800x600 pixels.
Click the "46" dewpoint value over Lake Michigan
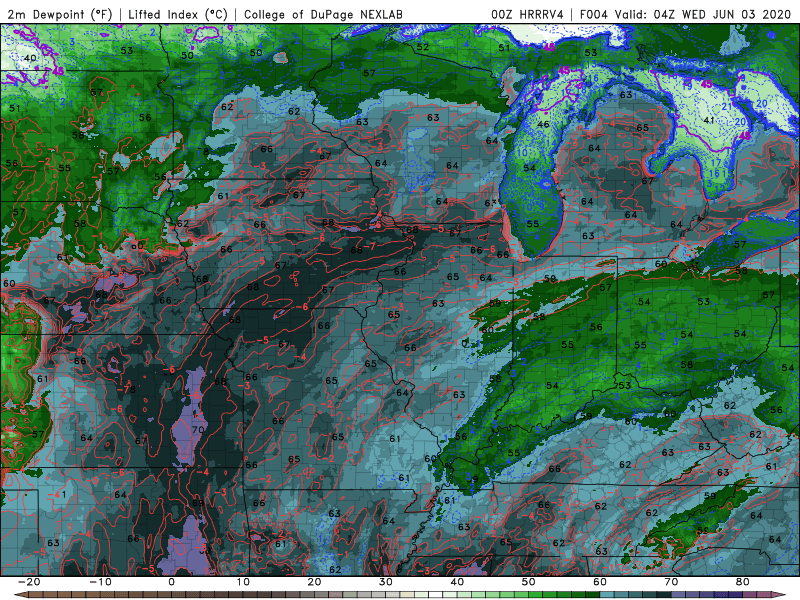coord(543,124)
